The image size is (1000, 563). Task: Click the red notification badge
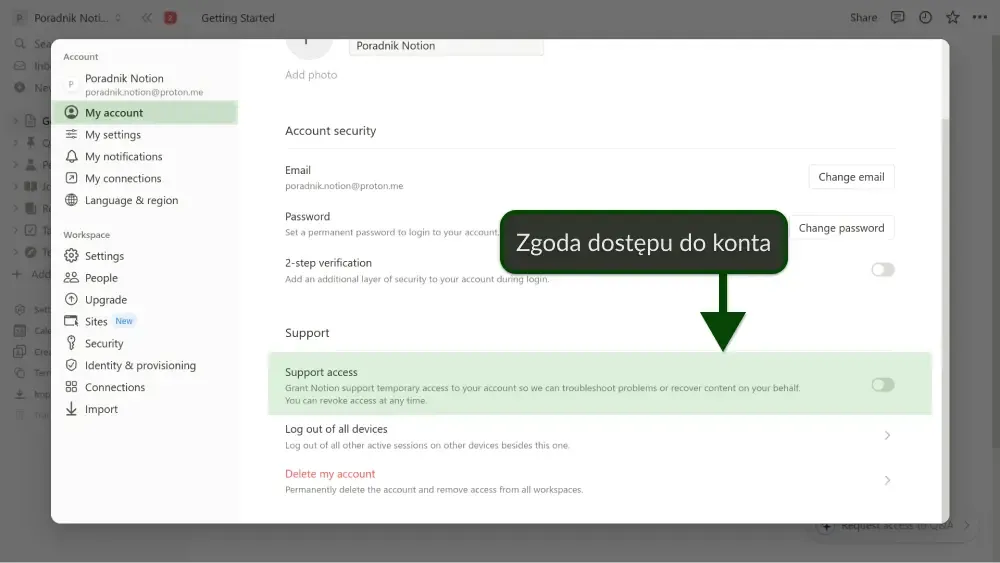(170, 18)
